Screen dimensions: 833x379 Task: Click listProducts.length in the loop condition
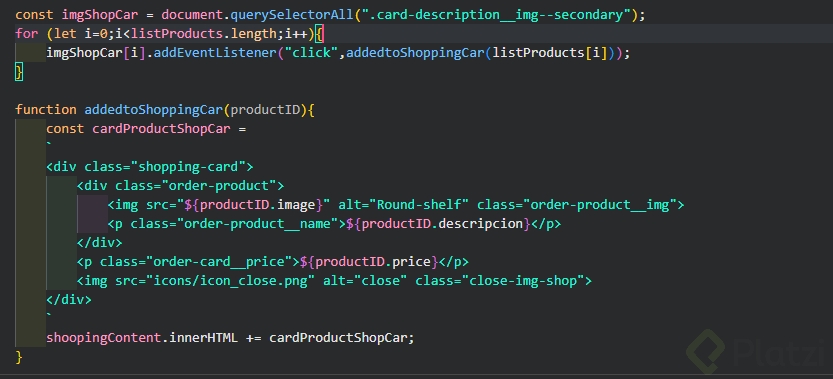(204, 34)
